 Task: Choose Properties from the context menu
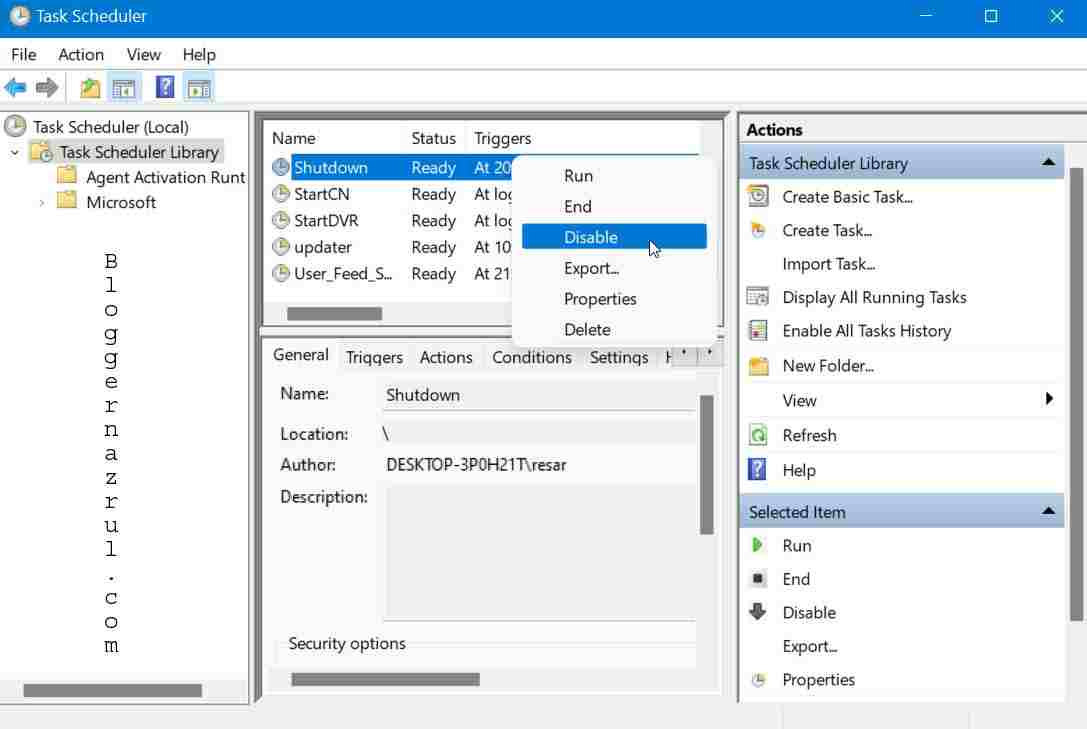click(x=614, y=299)
